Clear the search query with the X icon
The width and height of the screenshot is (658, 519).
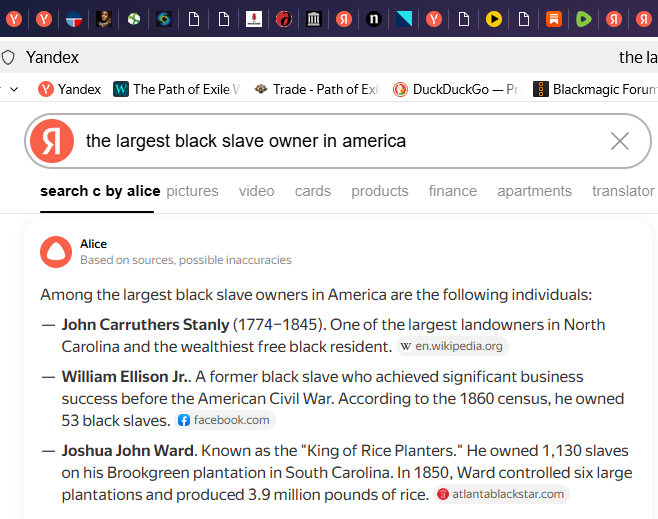point(620,141)
